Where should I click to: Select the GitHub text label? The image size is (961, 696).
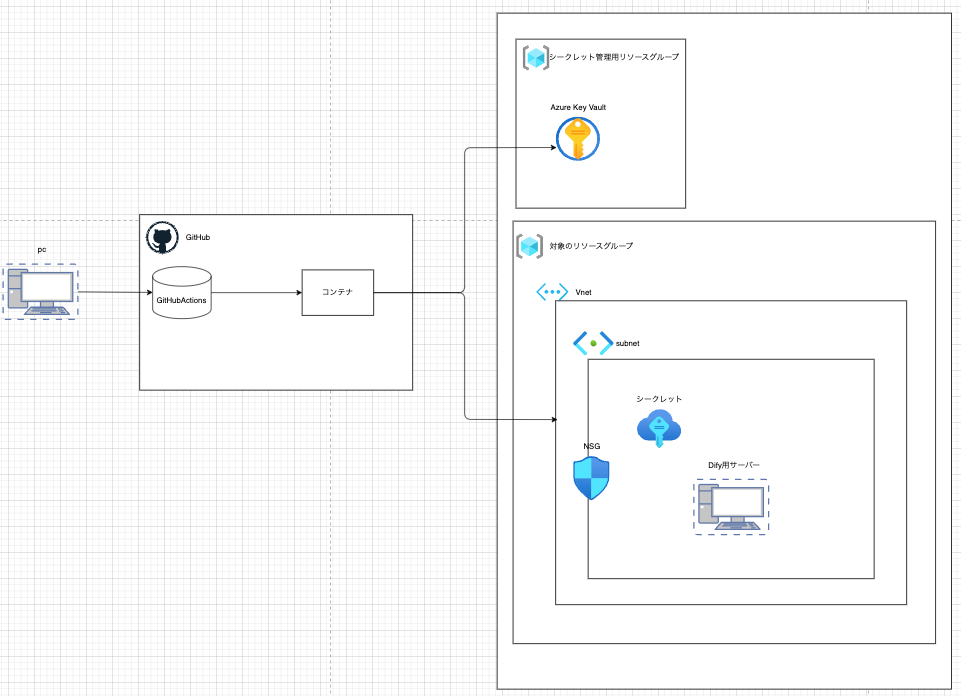198,238
